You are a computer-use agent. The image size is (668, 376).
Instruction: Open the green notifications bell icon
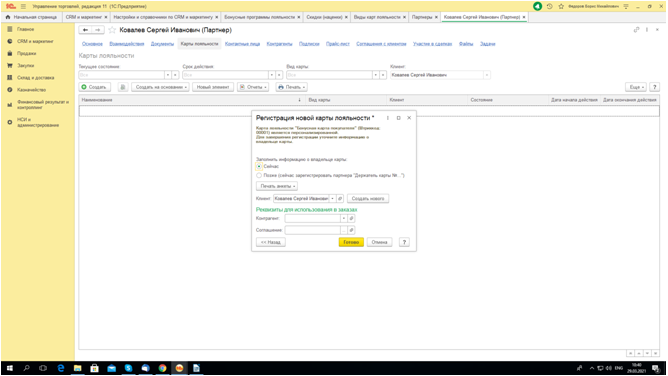pyautogui.click(x=538, y=6)
